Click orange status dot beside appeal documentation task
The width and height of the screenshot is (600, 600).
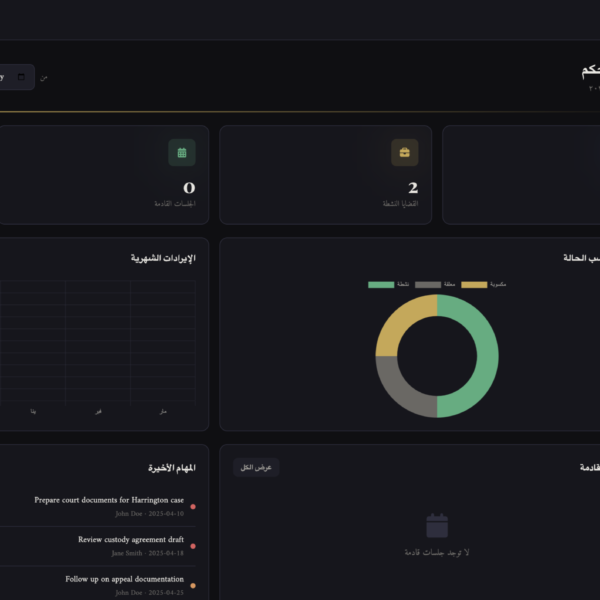193,586
